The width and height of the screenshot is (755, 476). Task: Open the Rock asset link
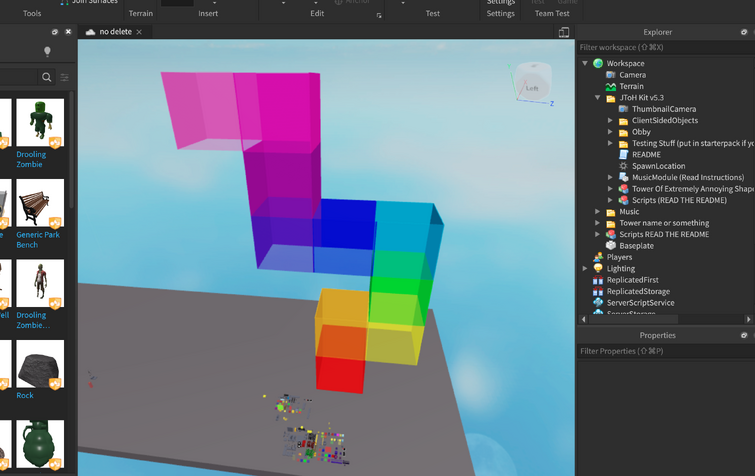[x=25, y=395]
